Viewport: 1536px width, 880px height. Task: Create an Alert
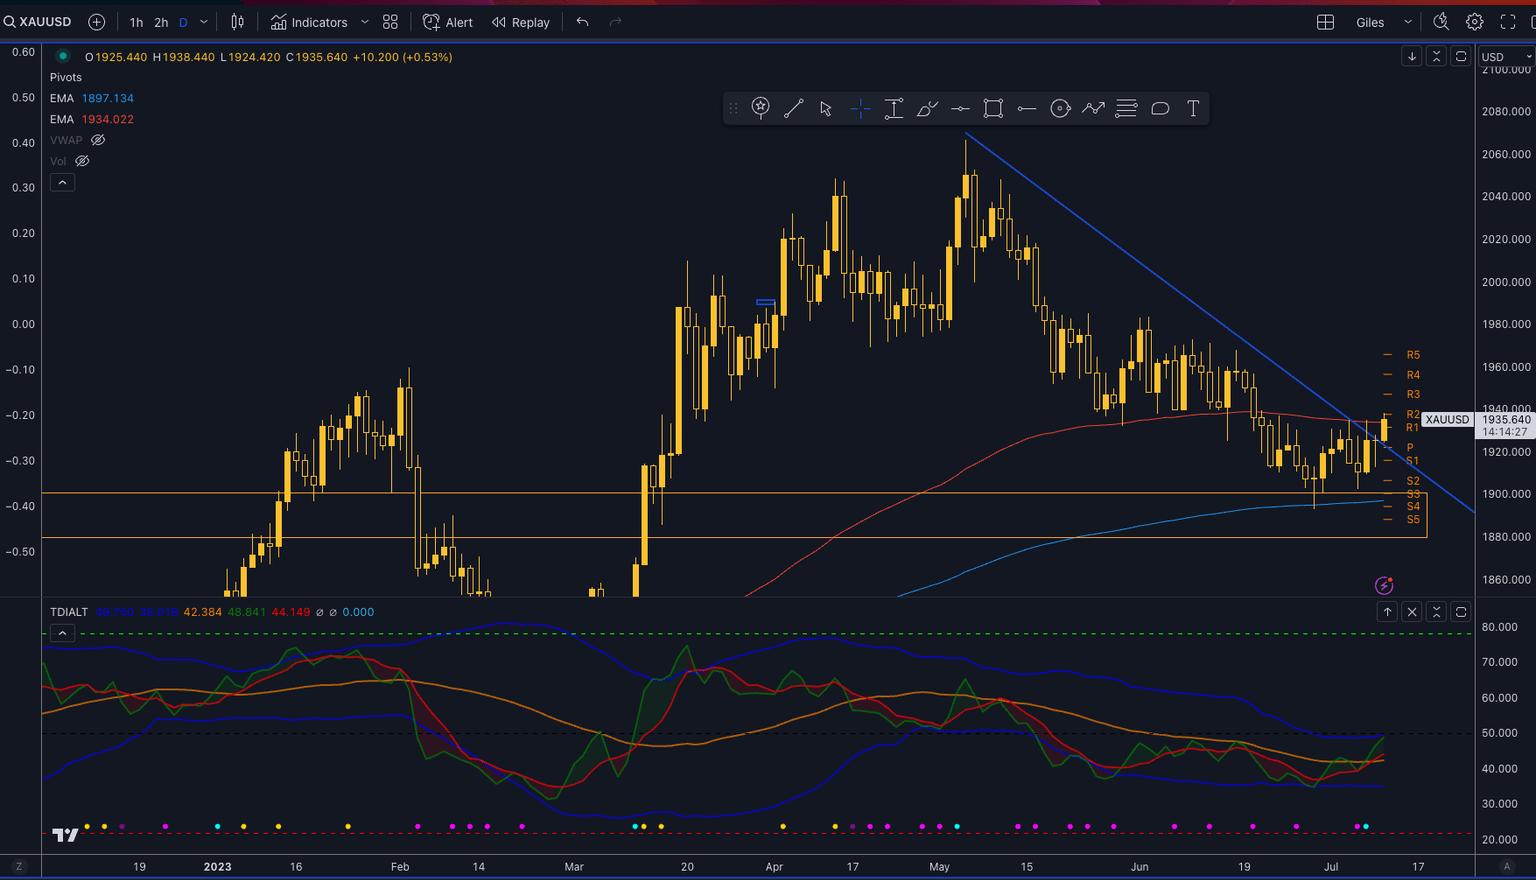point(447,21)
